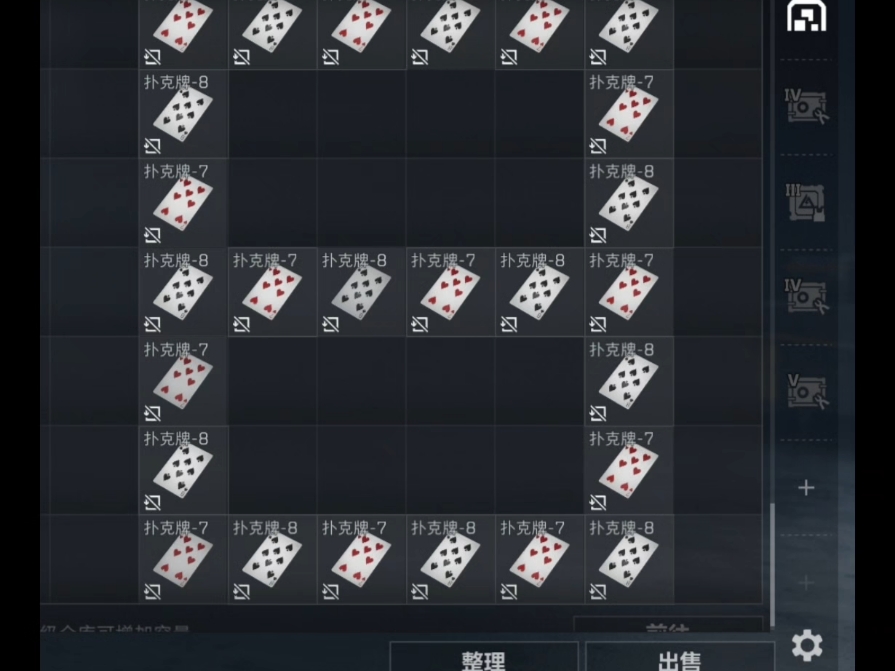Select the IV storage box below the III box
The width and height of the screenshot is (895, 671).
807,297
